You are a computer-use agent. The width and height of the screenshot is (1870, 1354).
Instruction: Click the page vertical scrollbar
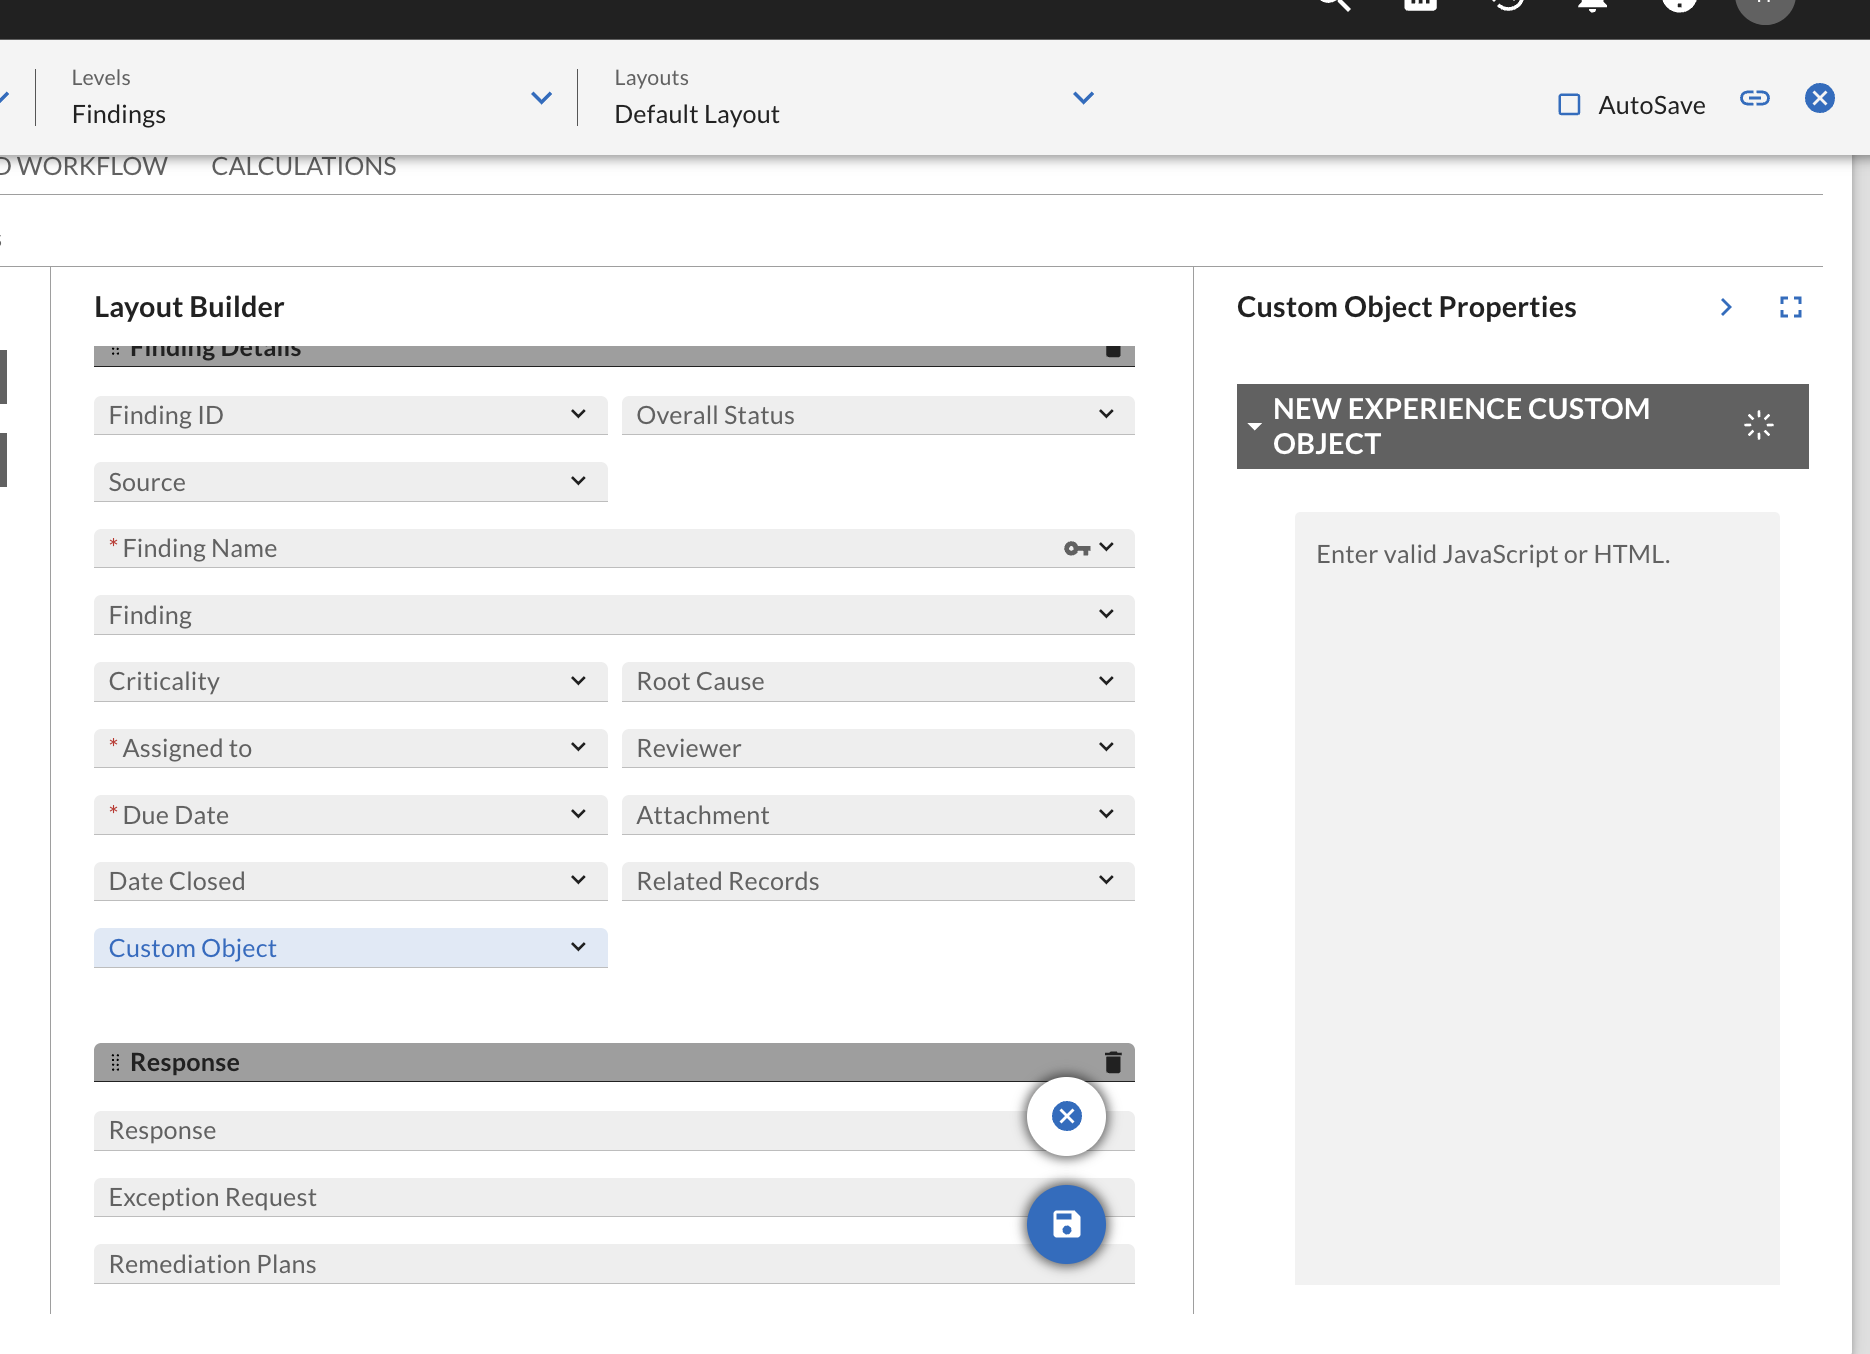coord(1861,754)
